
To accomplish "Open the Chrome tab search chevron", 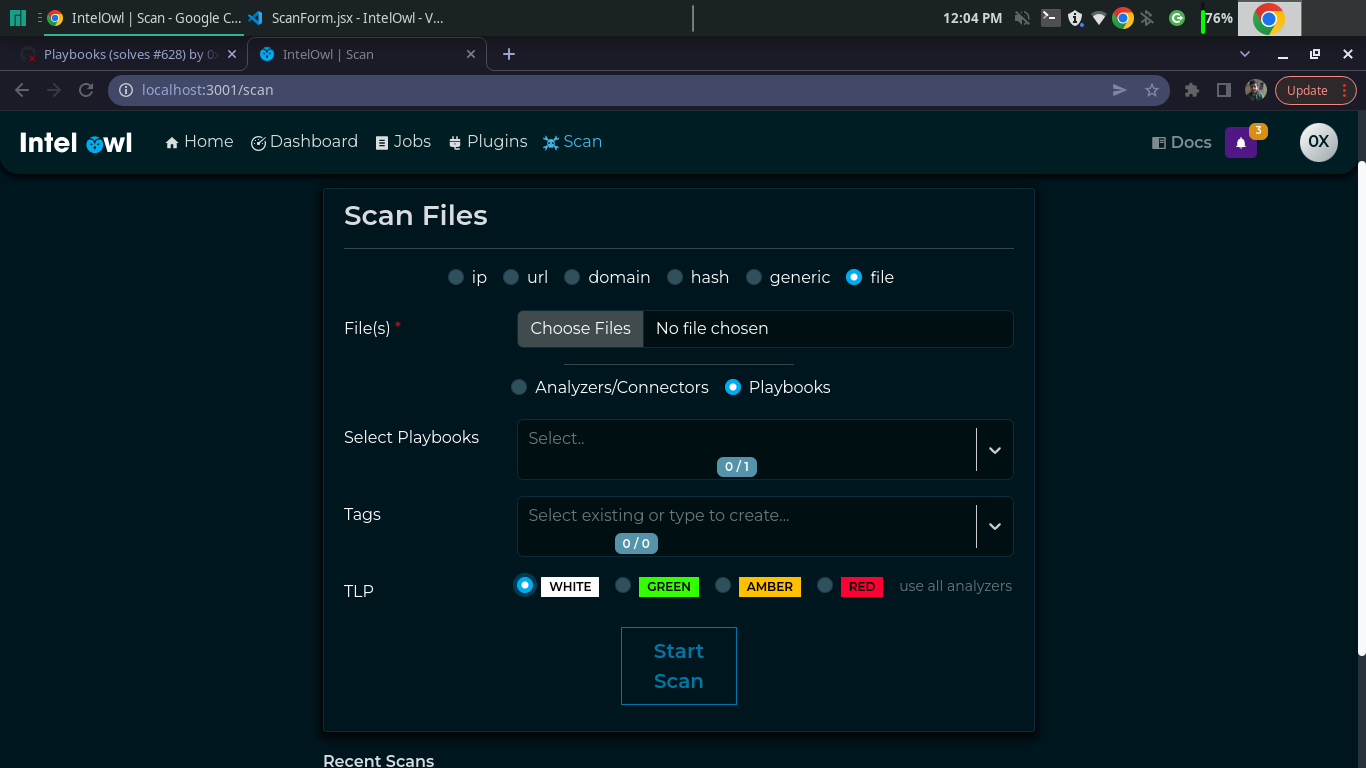I will pyautogui.click(x=1245, y=54).
